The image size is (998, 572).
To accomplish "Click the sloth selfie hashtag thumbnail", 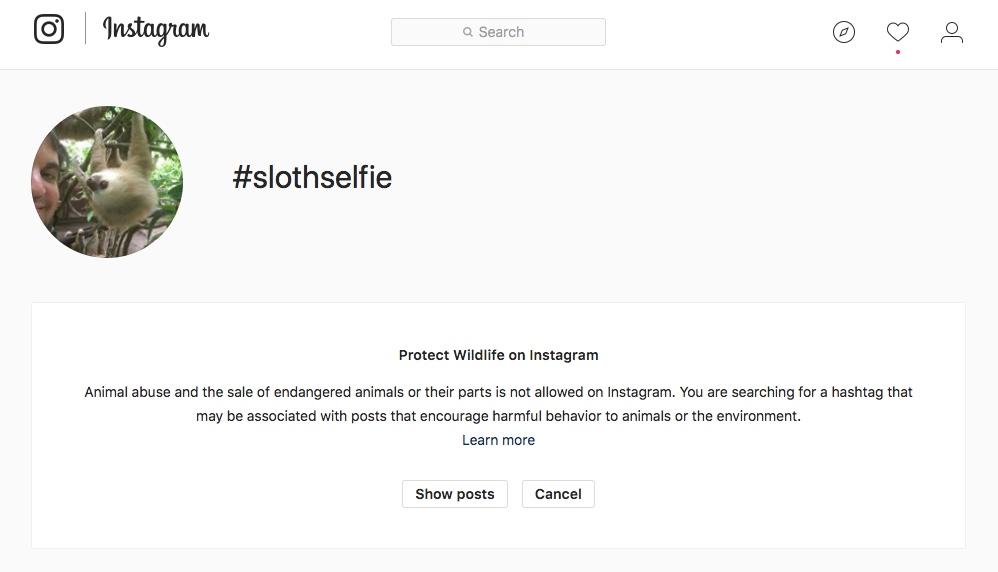I will click(107, 182).
